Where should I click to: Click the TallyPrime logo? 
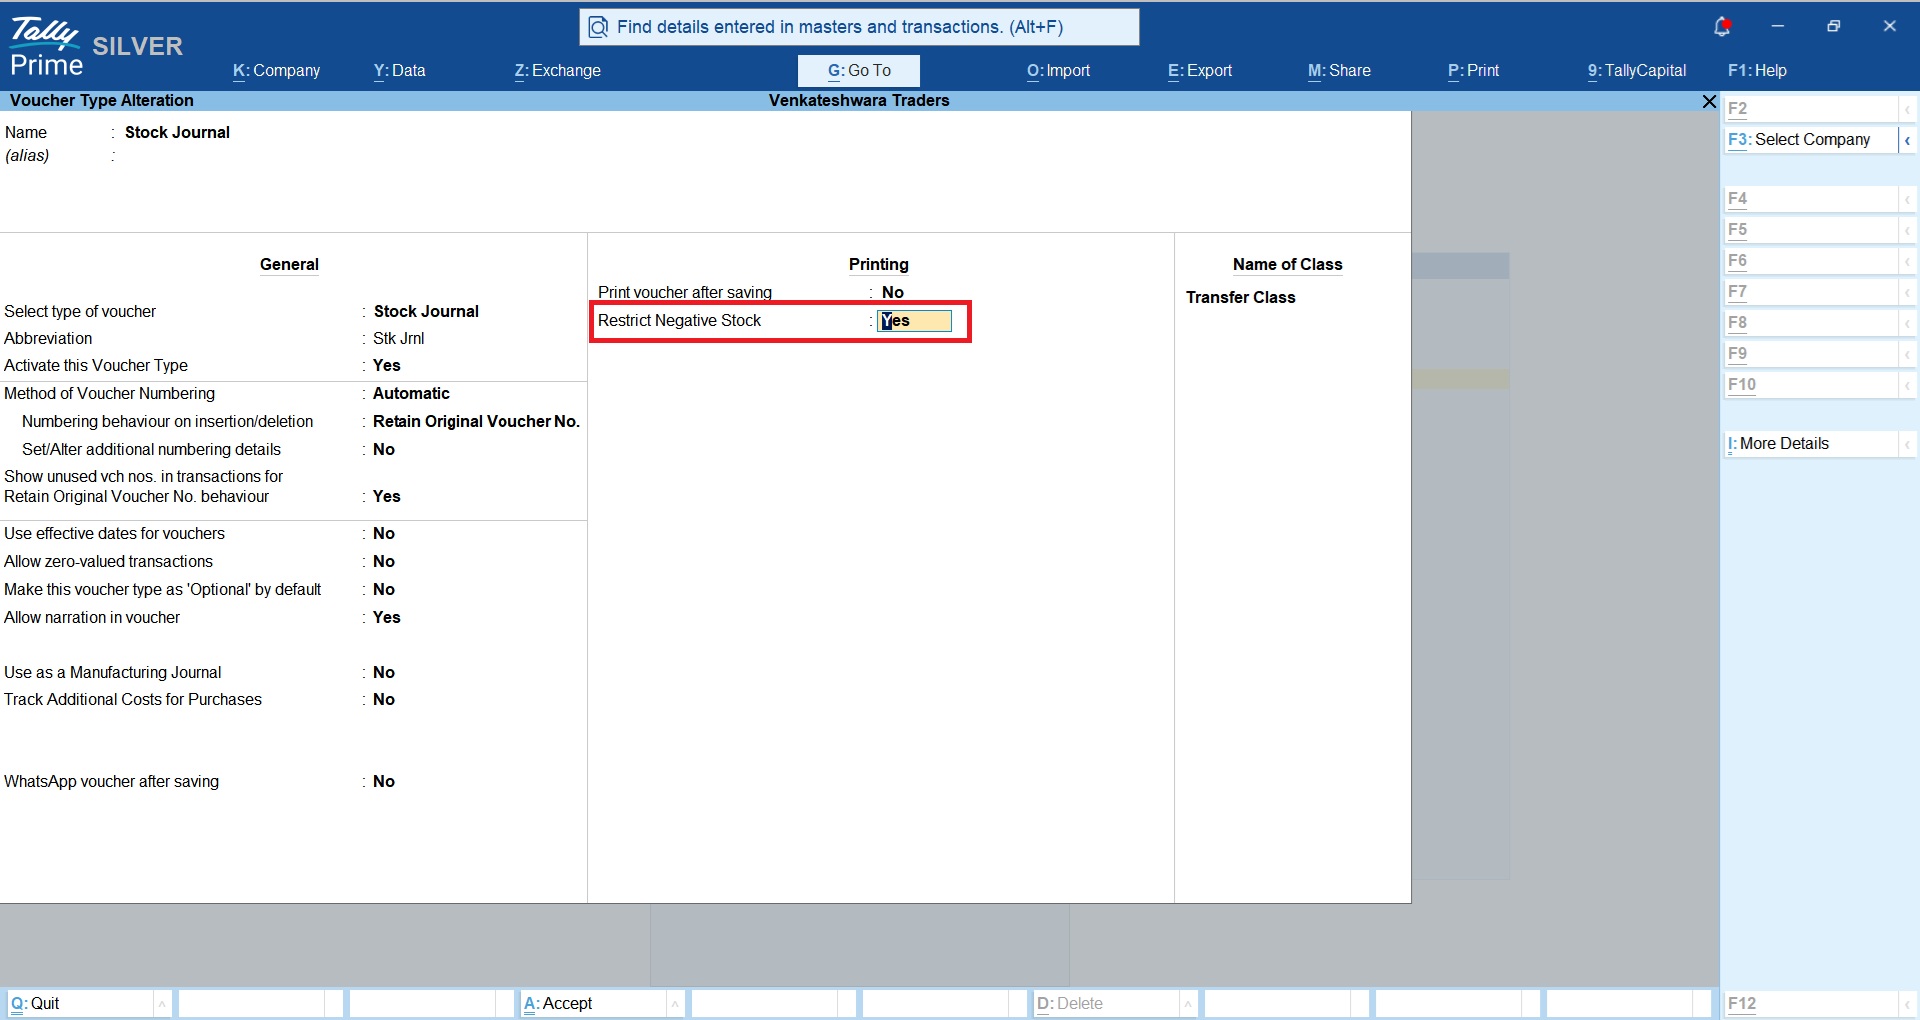46,48
